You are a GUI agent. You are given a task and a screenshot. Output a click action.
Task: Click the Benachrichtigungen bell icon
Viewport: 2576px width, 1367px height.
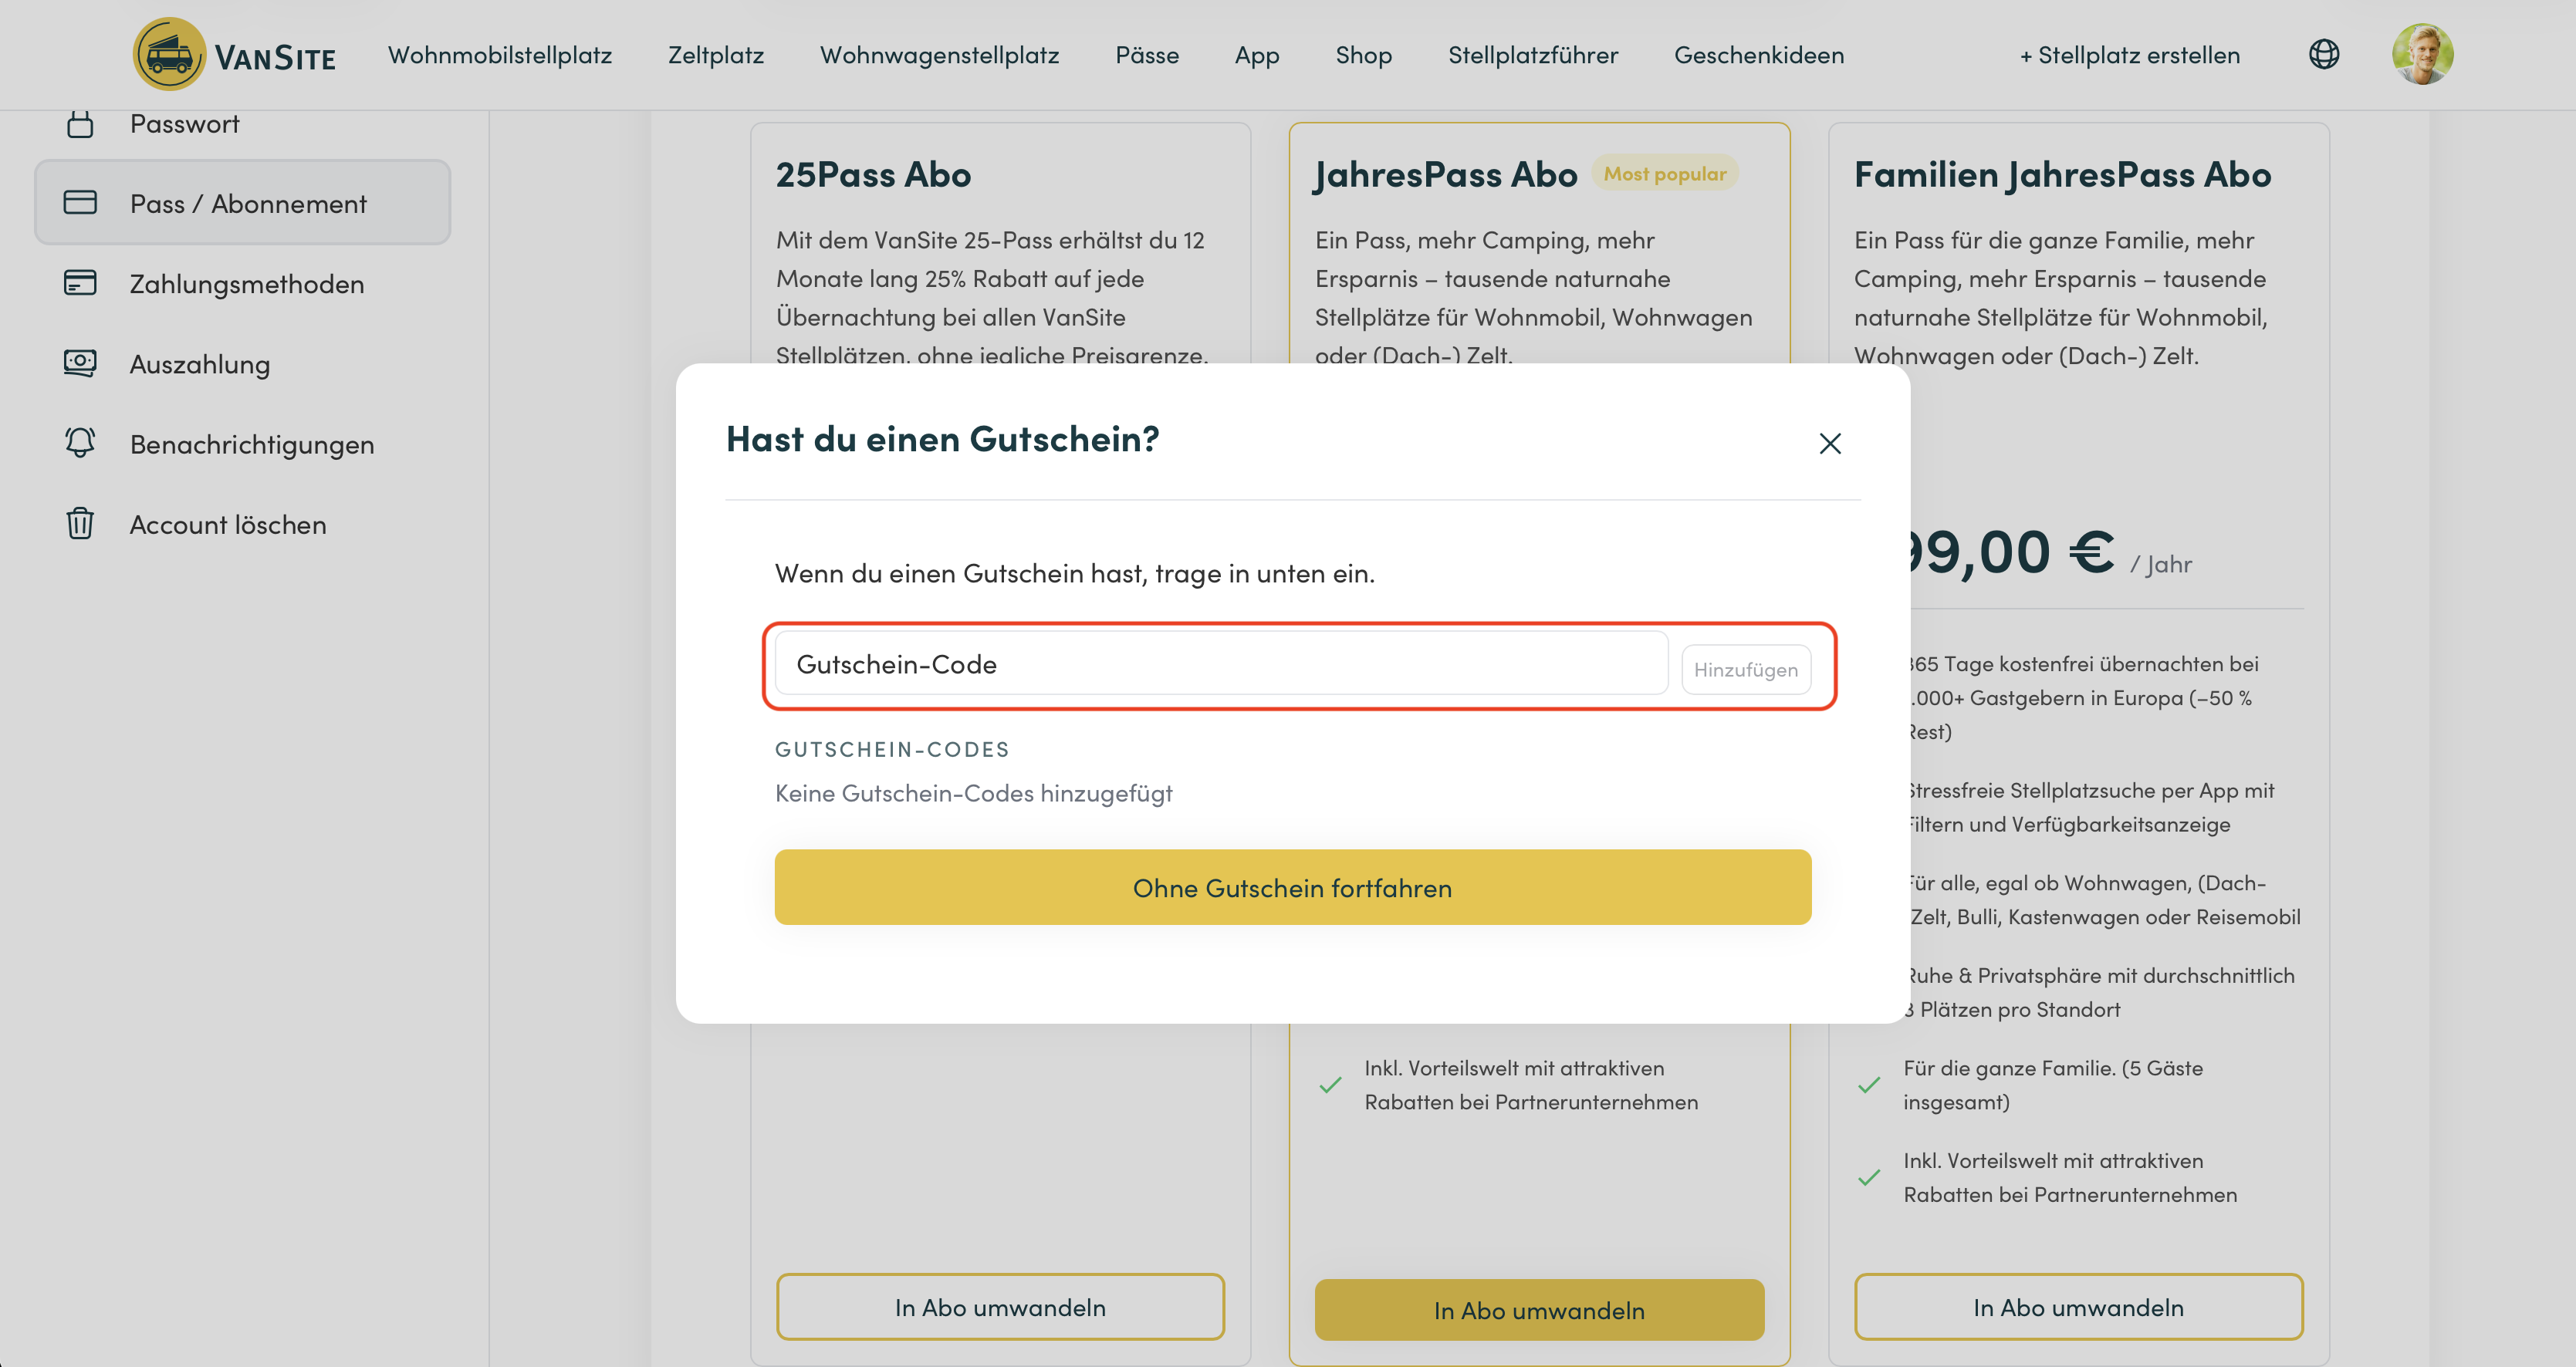click(80, 443)
